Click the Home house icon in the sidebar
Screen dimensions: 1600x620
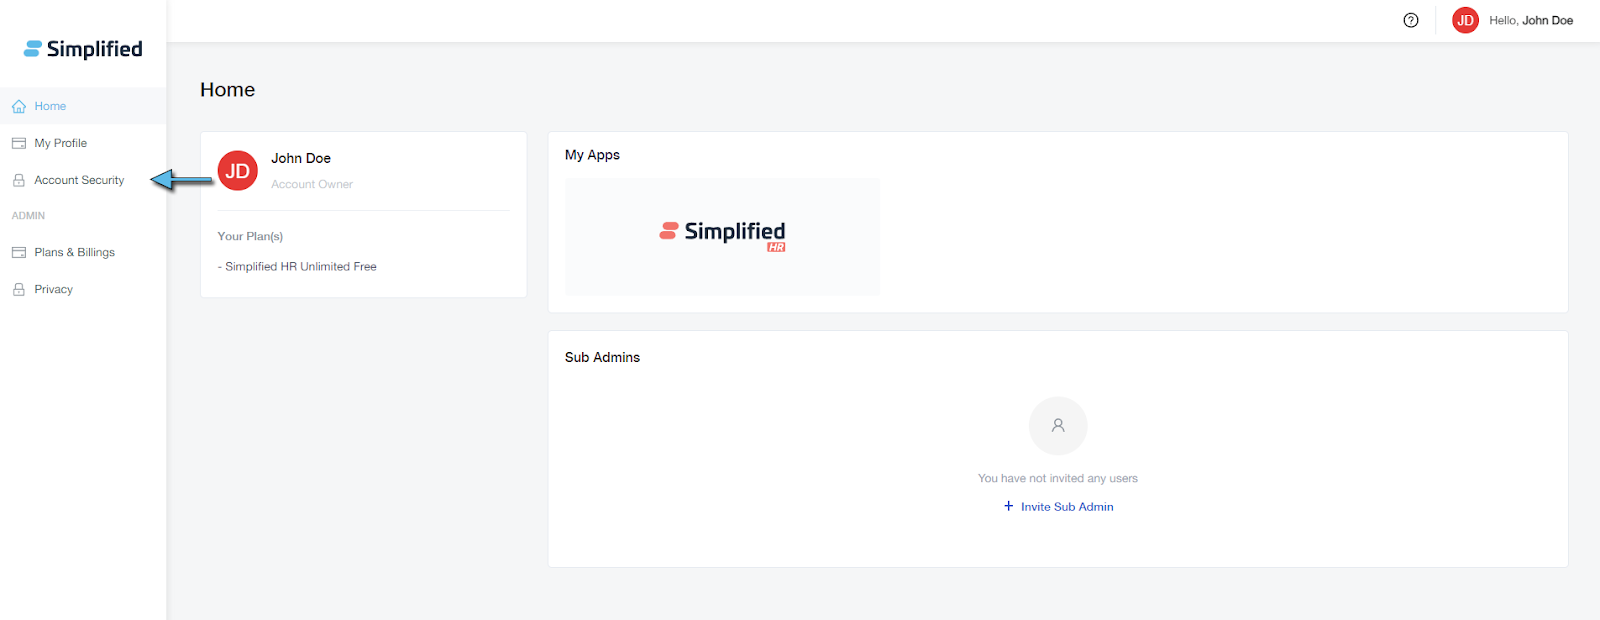coord(19,106)
